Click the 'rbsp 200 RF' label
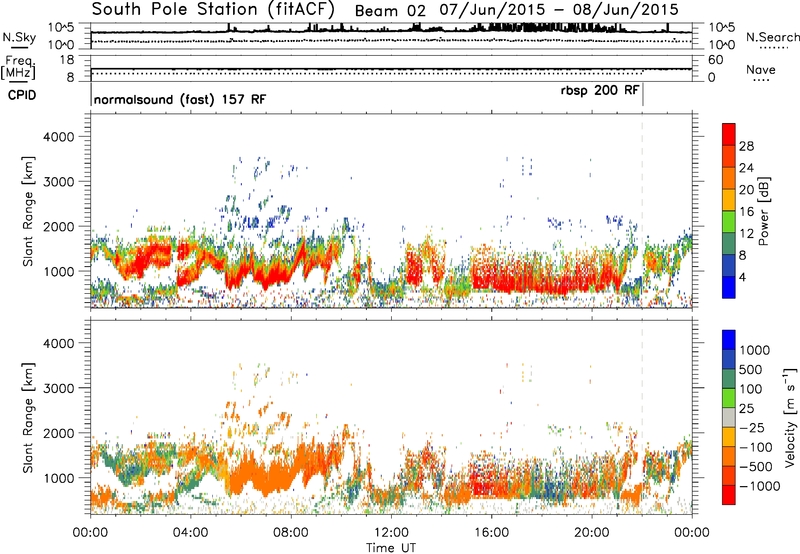The height and width of the screenshot is (554, 800). point(599,90)
